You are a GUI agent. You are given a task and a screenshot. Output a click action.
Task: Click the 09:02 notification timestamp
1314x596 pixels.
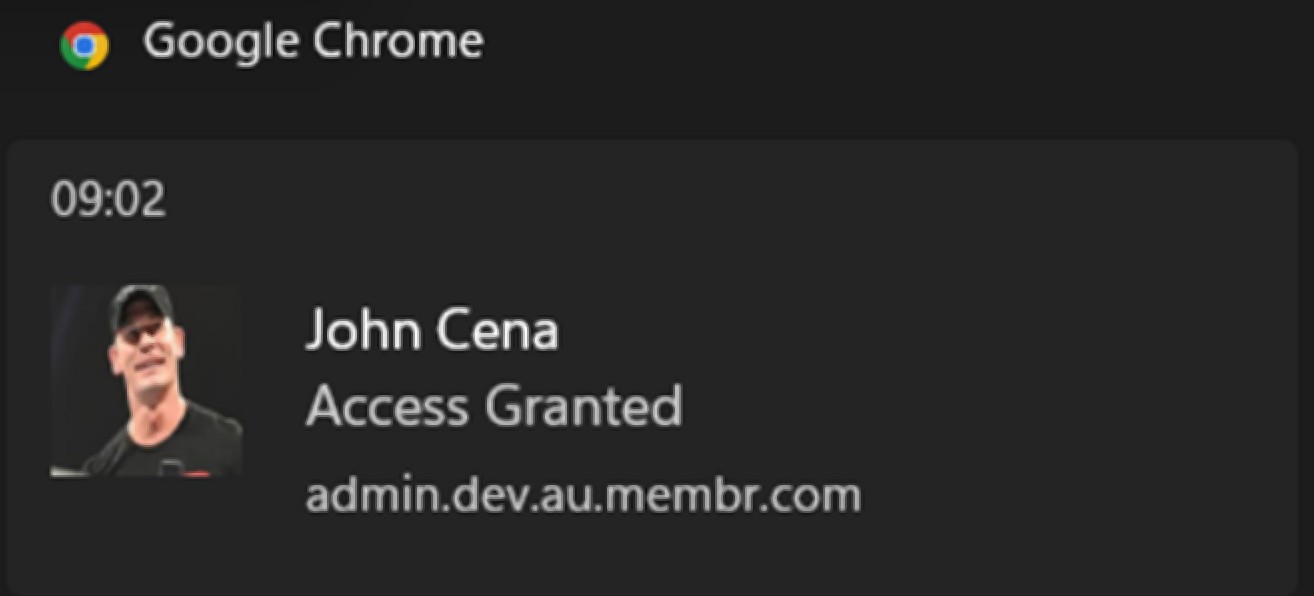[108, 201]
